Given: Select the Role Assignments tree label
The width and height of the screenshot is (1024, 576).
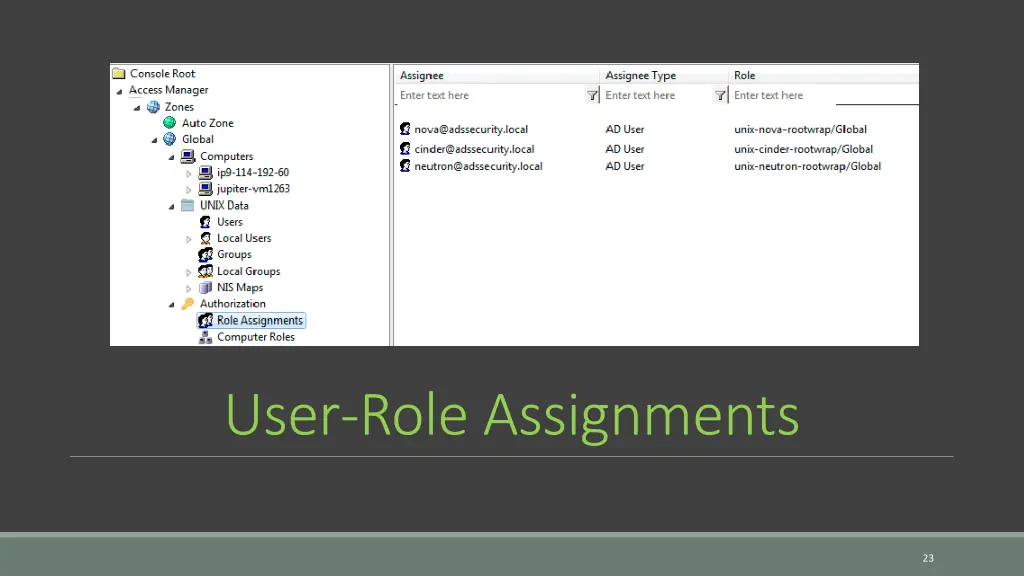Looking at the screenshot, I should tap(260, 321).
